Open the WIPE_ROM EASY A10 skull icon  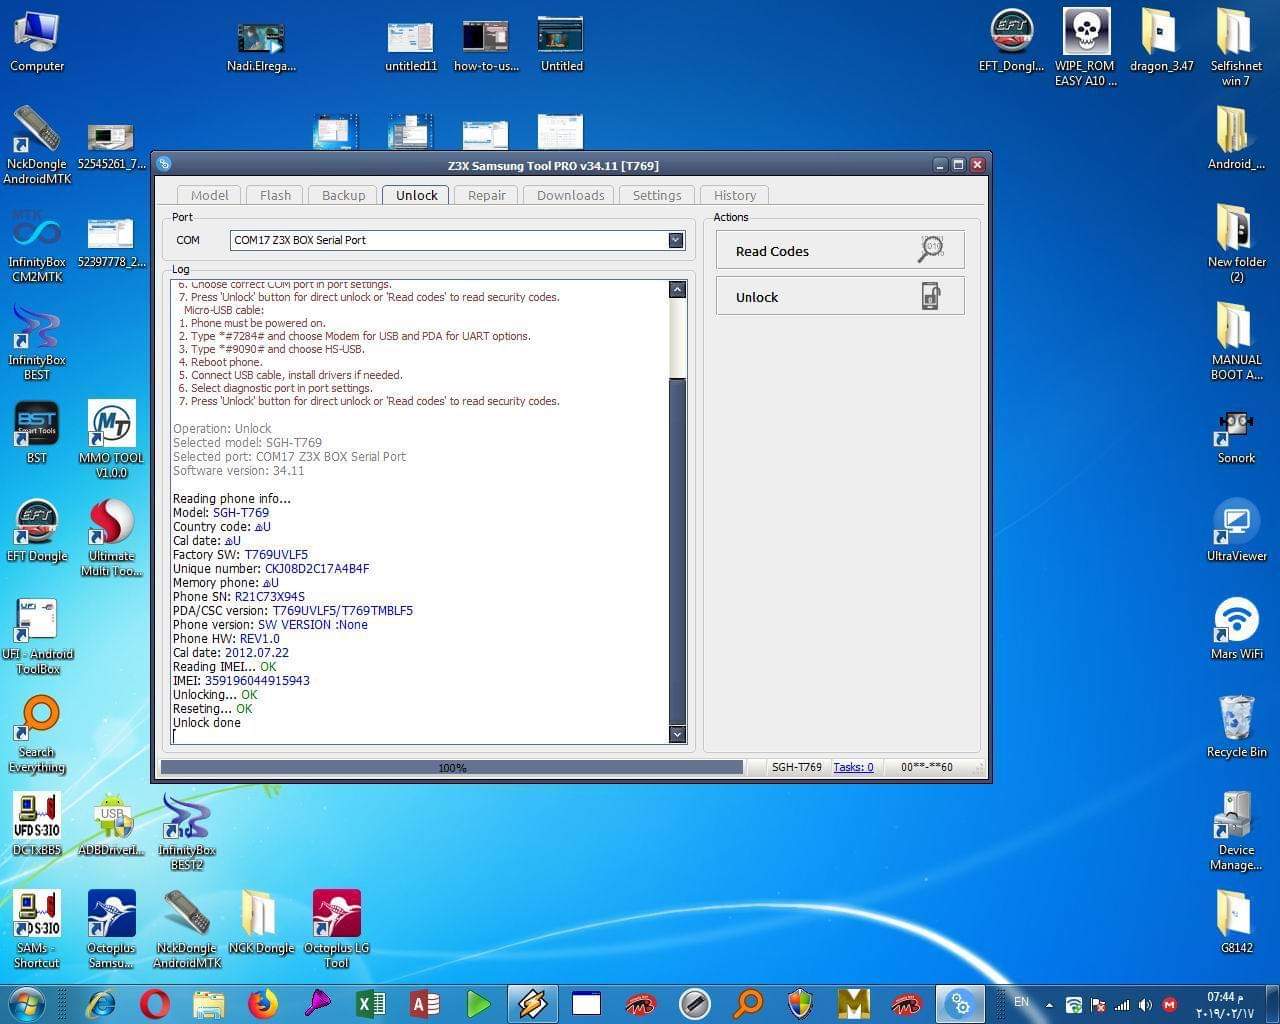tap(1086, 48)
